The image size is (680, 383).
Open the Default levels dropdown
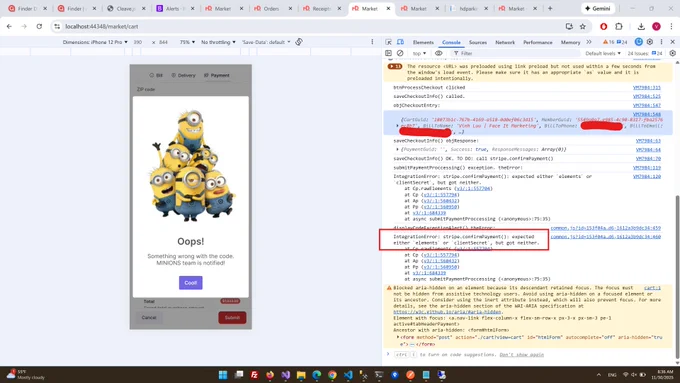603,53
